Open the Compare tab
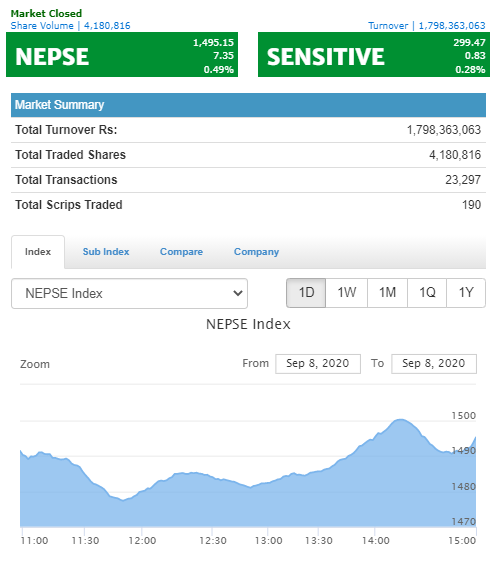Viewport: 493px width, 564px height. pos(181,252)
